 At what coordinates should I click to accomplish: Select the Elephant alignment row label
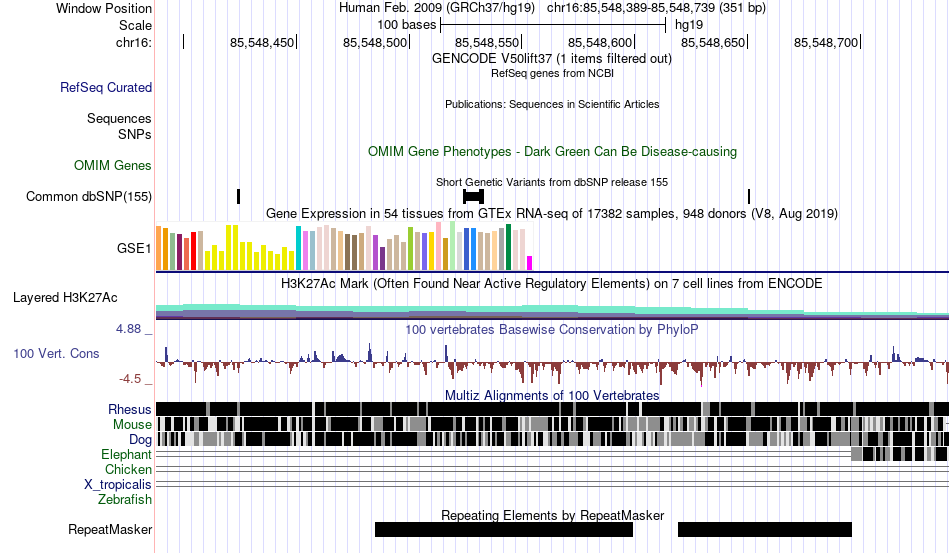pos(127,454)
